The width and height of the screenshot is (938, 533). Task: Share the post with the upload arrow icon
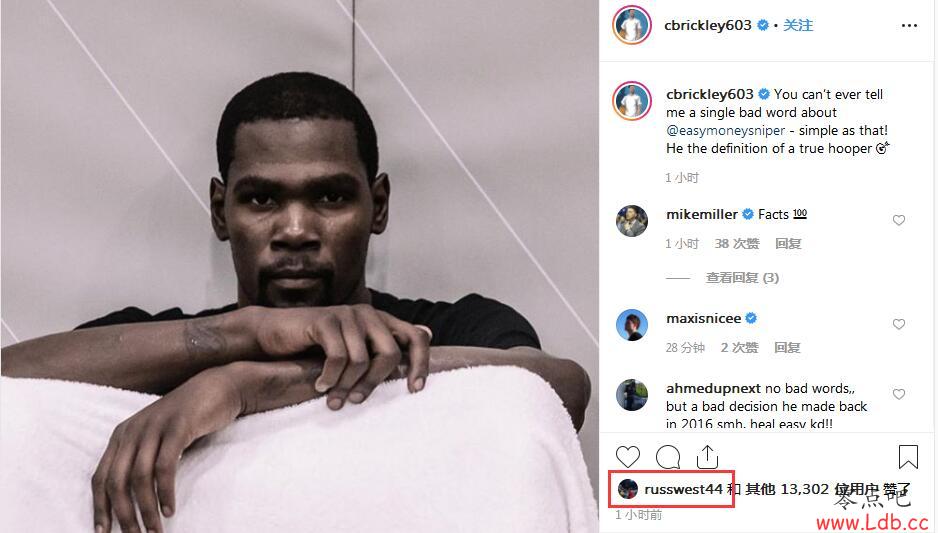click(x=707, y=456)
